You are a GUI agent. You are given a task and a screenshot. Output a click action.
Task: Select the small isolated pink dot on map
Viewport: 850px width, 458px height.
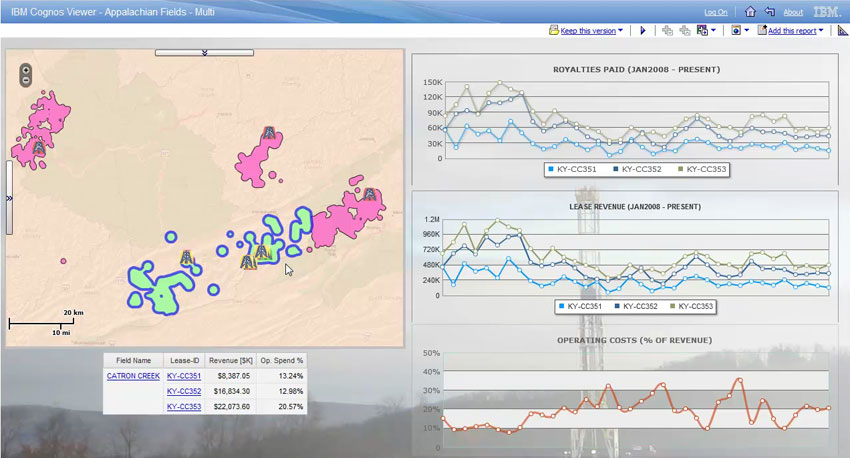(63, 261)
